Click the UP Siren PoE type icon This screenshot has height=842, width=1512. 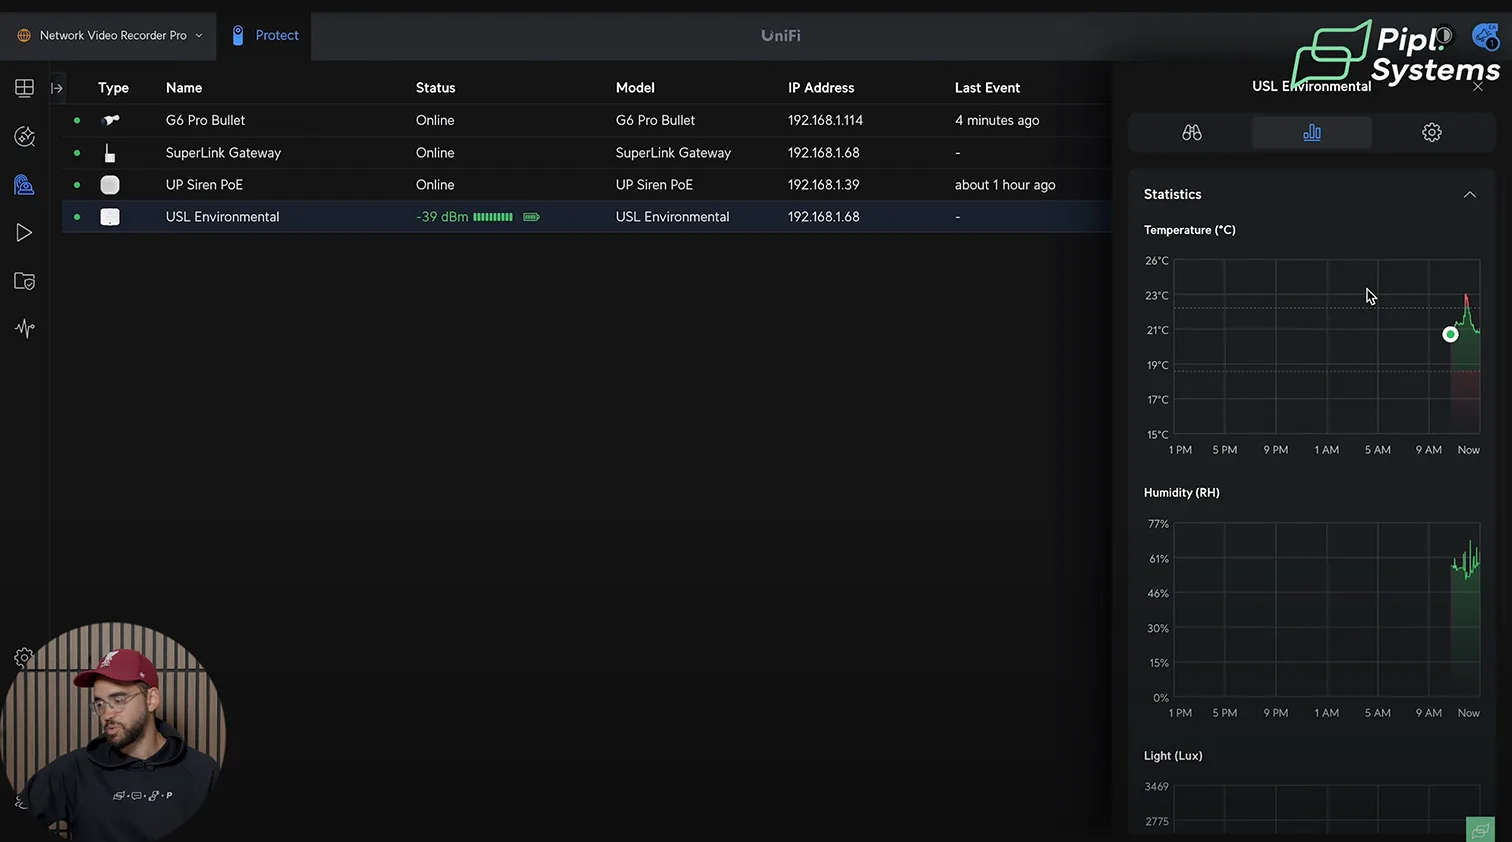click(x=110, y=185)
